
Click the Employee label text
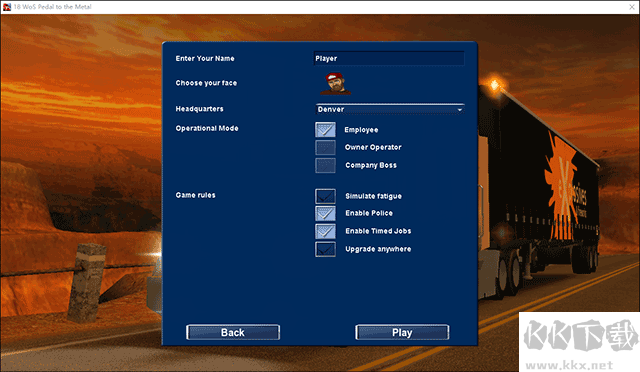tap(361, 130)
